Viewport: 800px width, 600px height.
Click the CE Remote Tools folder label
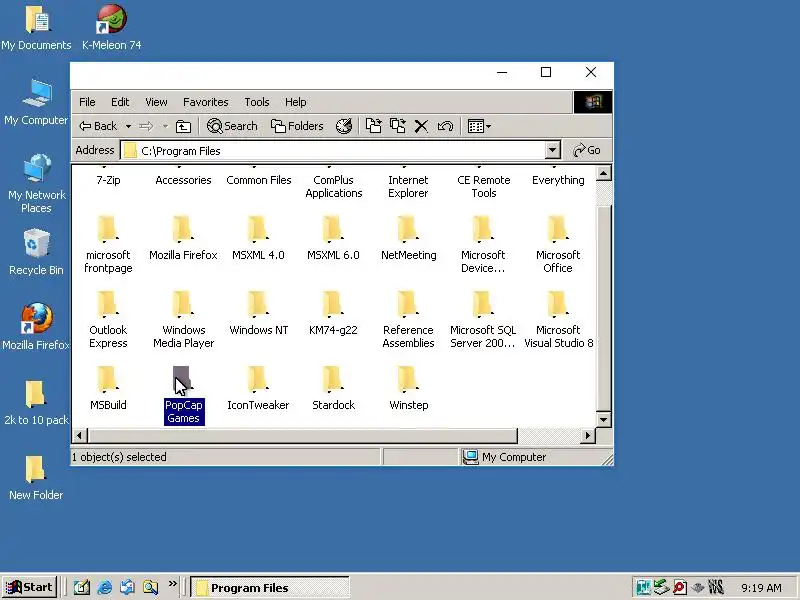(x=484, y=187)
